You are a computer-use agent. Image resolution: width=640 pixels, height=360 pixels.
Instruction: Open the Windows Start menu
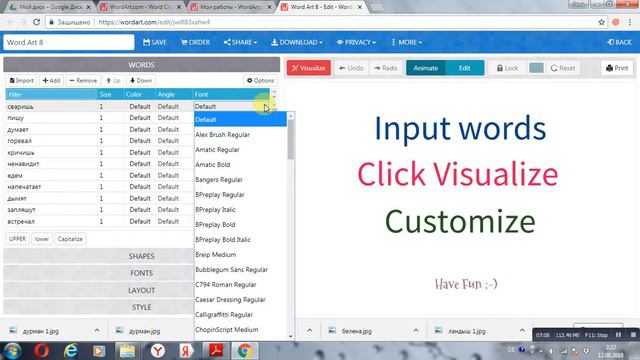12,351
